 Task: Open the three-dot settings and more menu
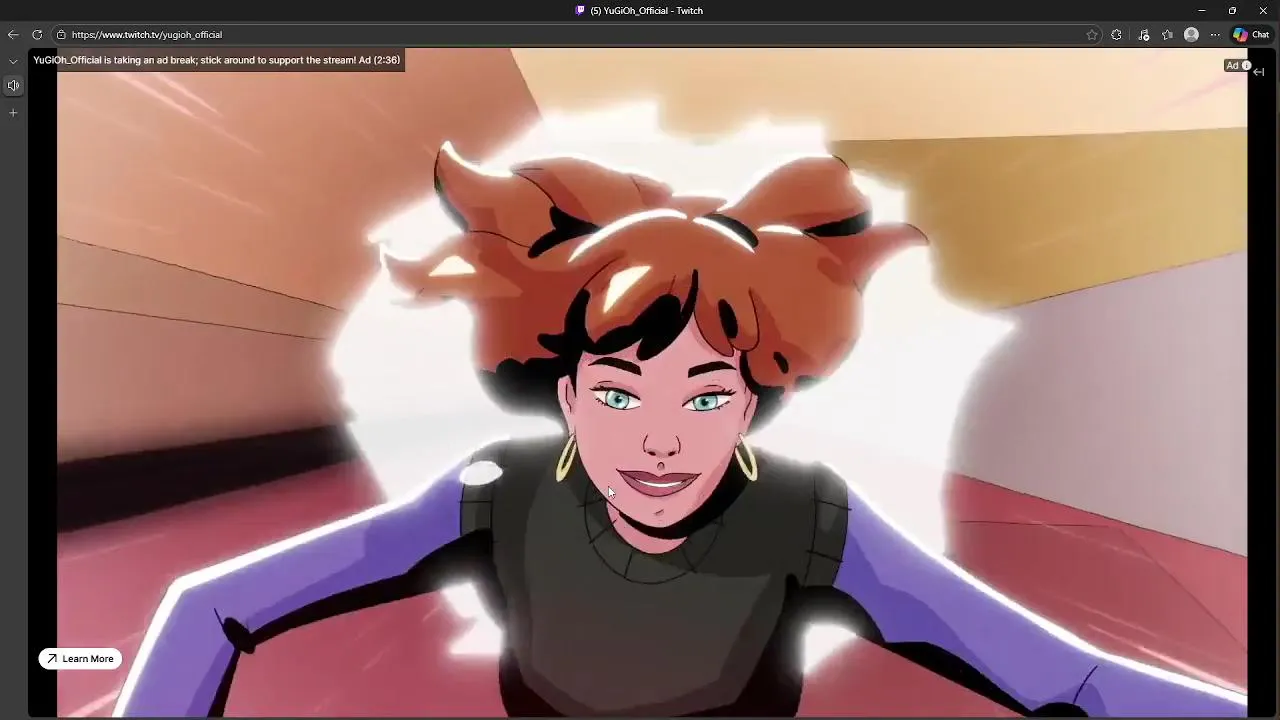click(x=1215, y=34)
